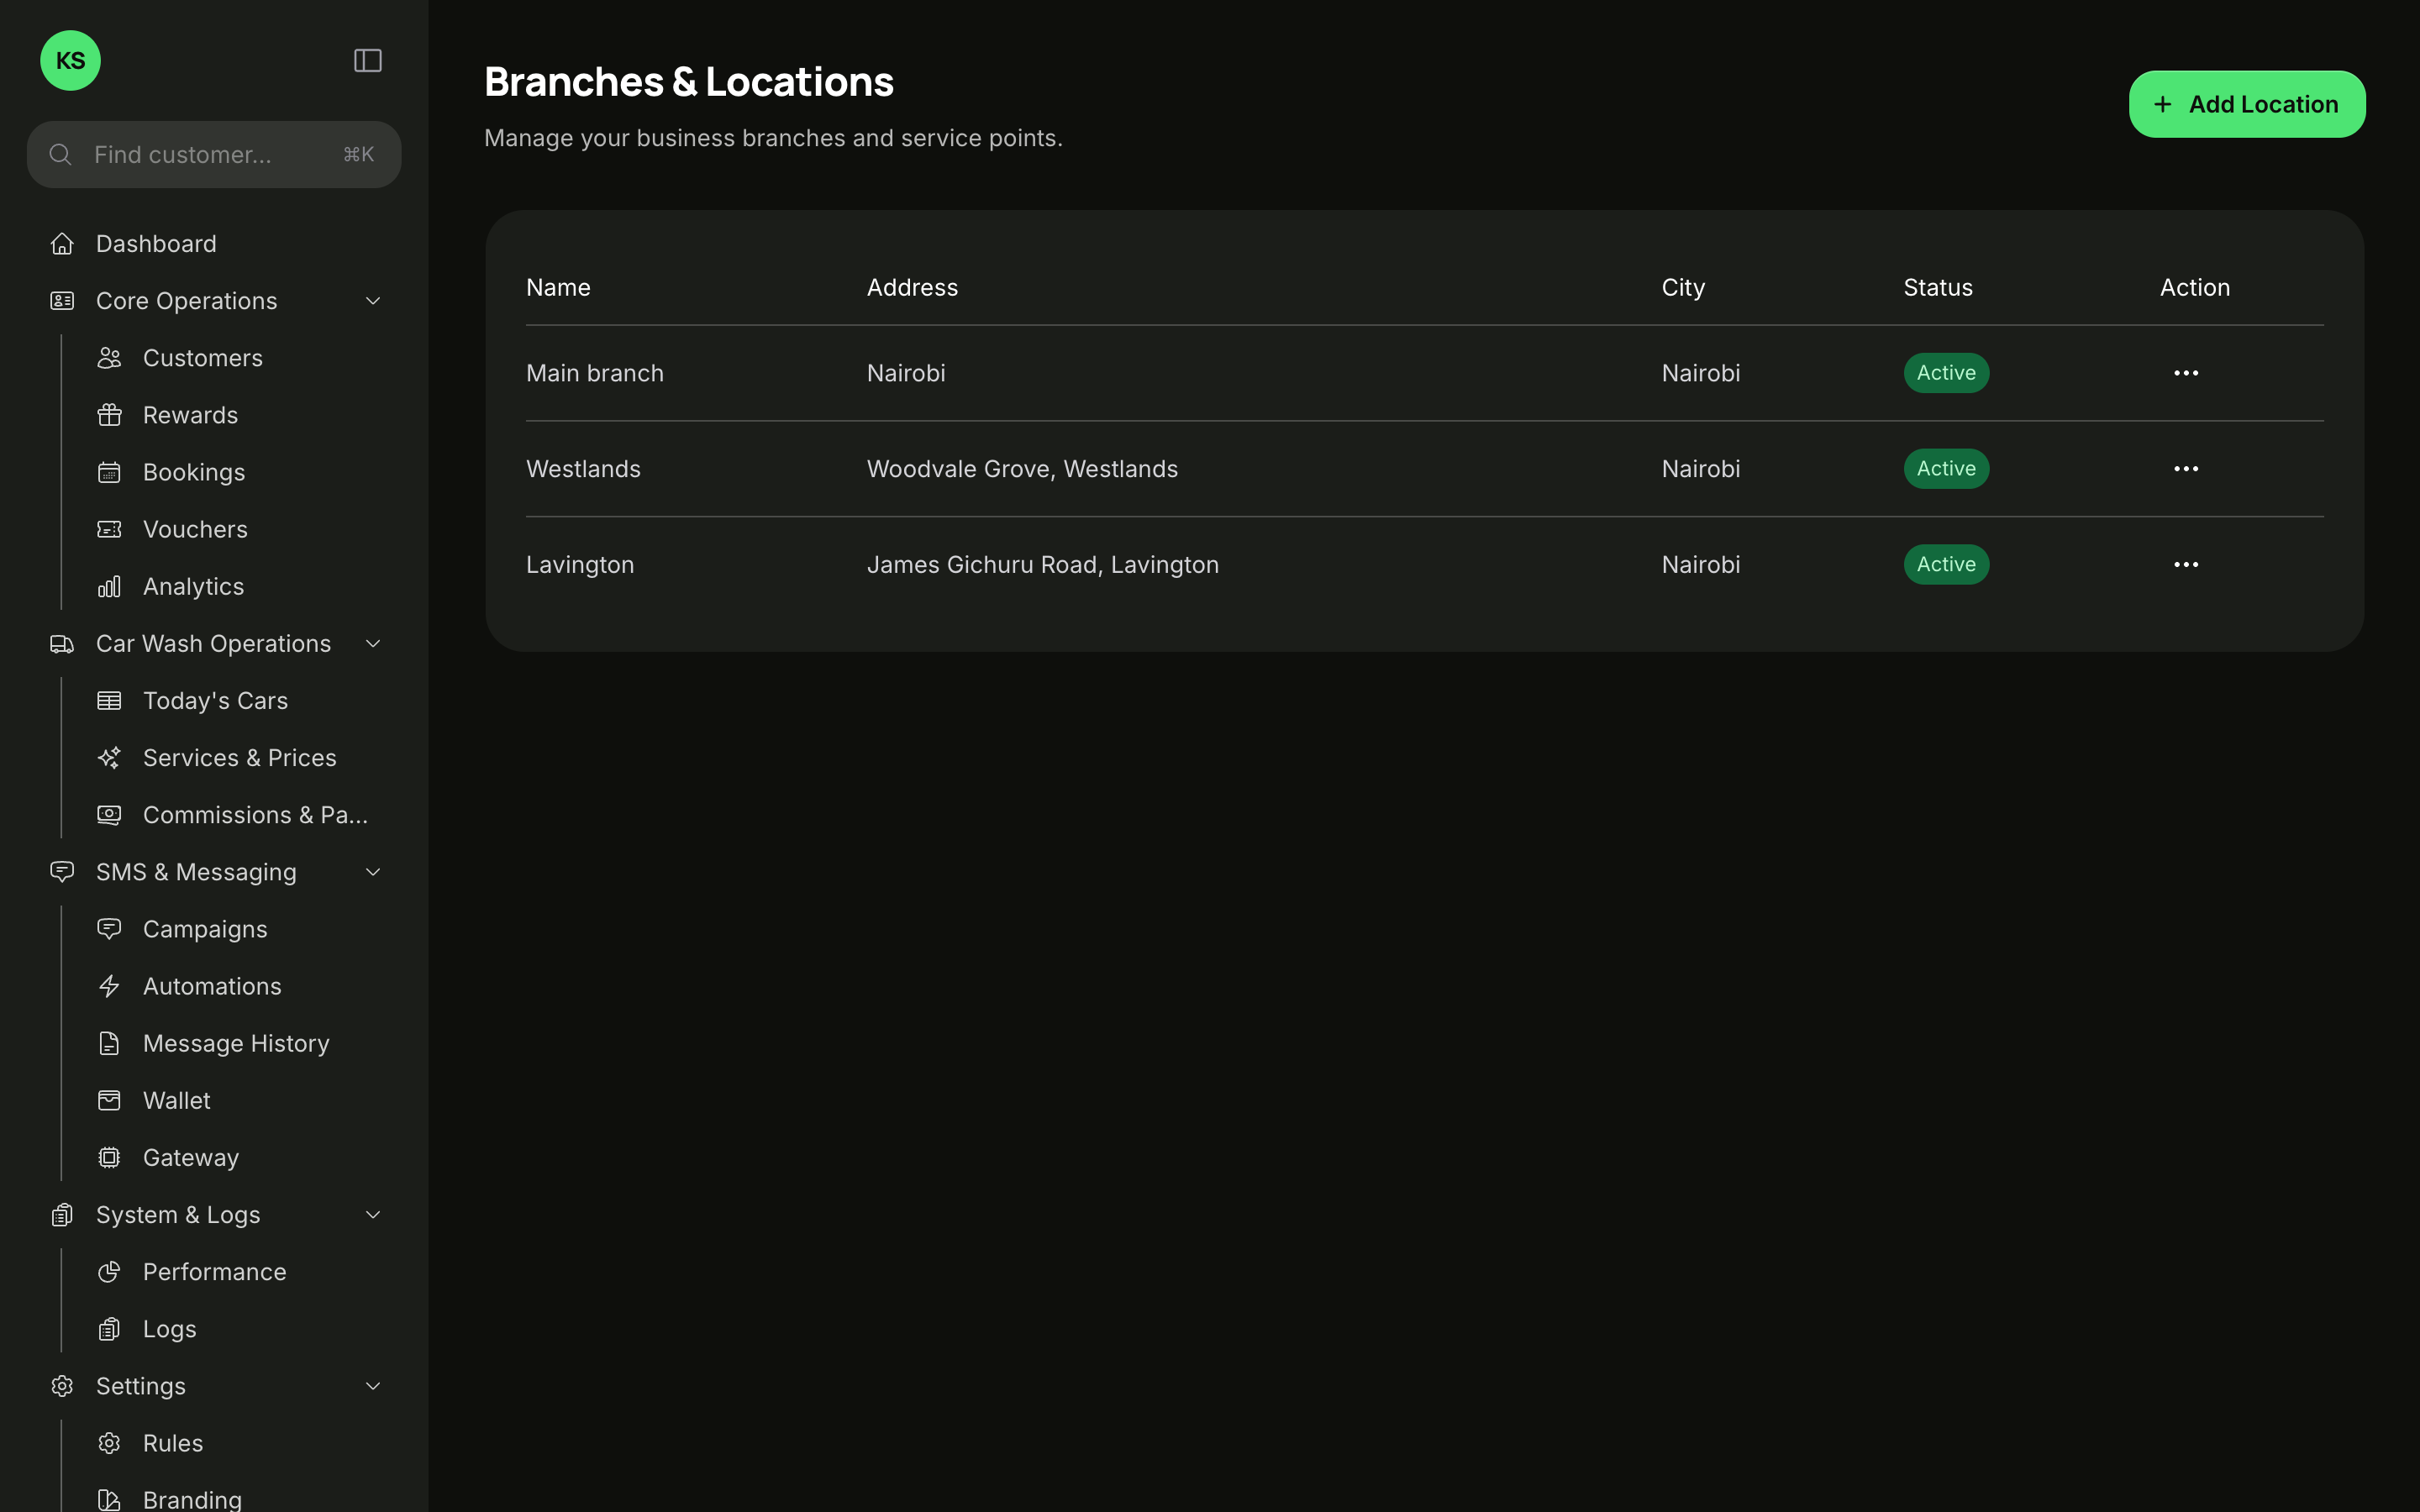This screenshot has width=2420, height=1512.
Task: Click the Bookings calendar icon
Action: pyautogui.click(x=109, y=472)
